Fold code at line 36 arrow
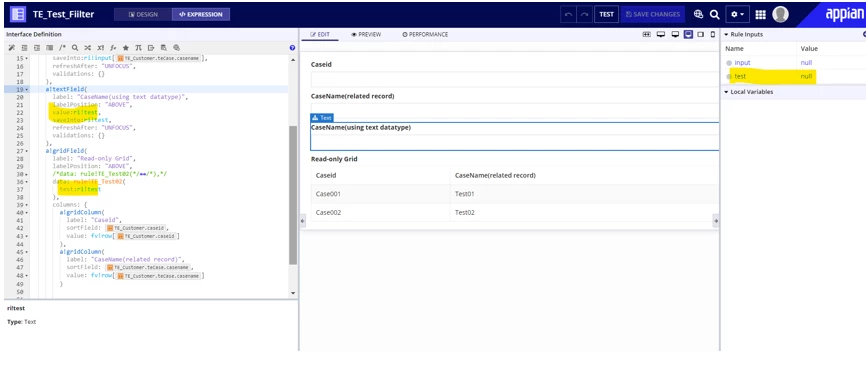Viewport: 866px width, 370px height. [27, 182]
